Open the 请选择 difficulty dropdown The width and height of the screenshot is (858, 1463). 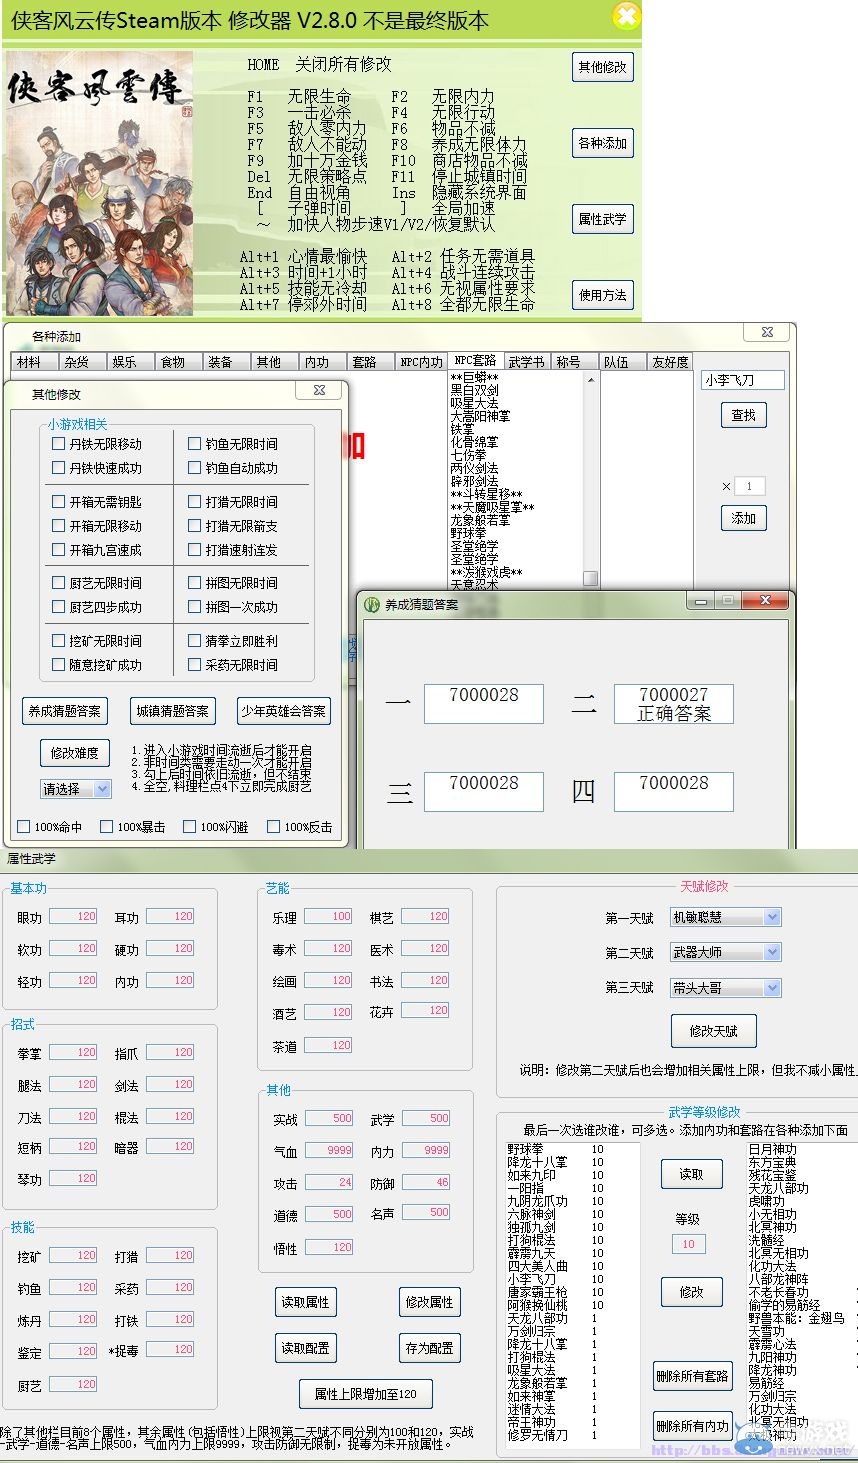click(76, 789)
